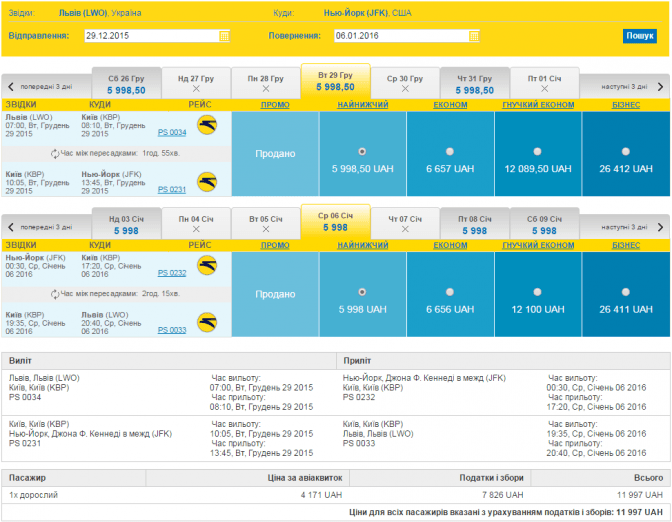
Task: Open the ПРОМО fare link in return table
Action: pyautogui.click(x=275, y=246)
